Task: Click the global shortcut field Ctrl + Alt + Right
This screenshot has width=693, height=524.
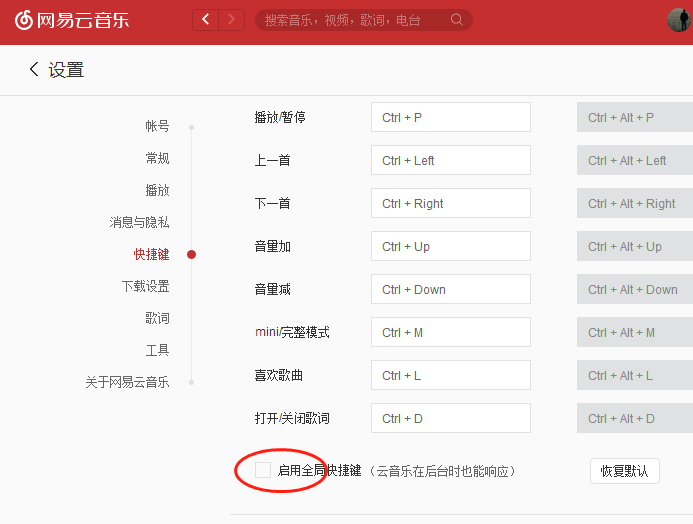Action: point(635,203)
